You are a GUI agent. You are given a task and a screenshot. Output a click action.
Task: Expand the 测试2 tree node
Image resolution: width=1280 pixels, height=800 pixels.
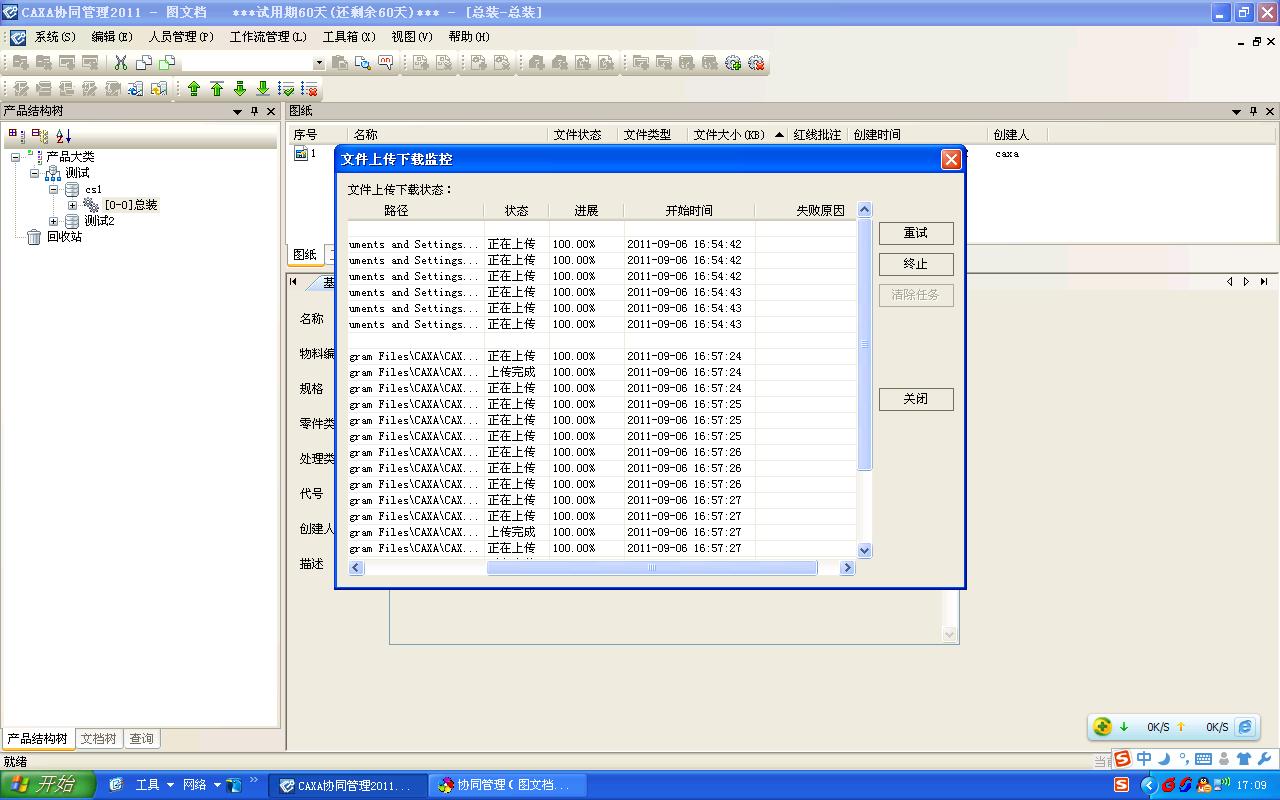point(54,221)
